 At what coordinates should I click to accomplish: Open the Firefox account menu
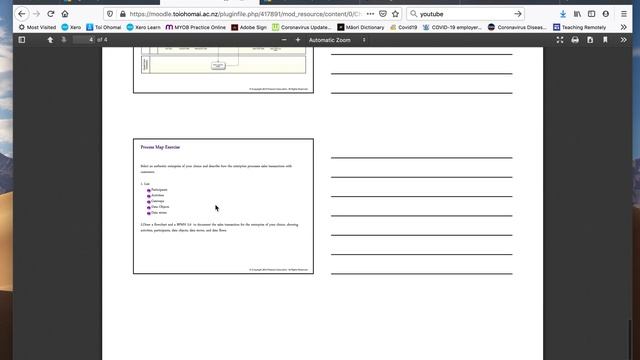(606, 14)
